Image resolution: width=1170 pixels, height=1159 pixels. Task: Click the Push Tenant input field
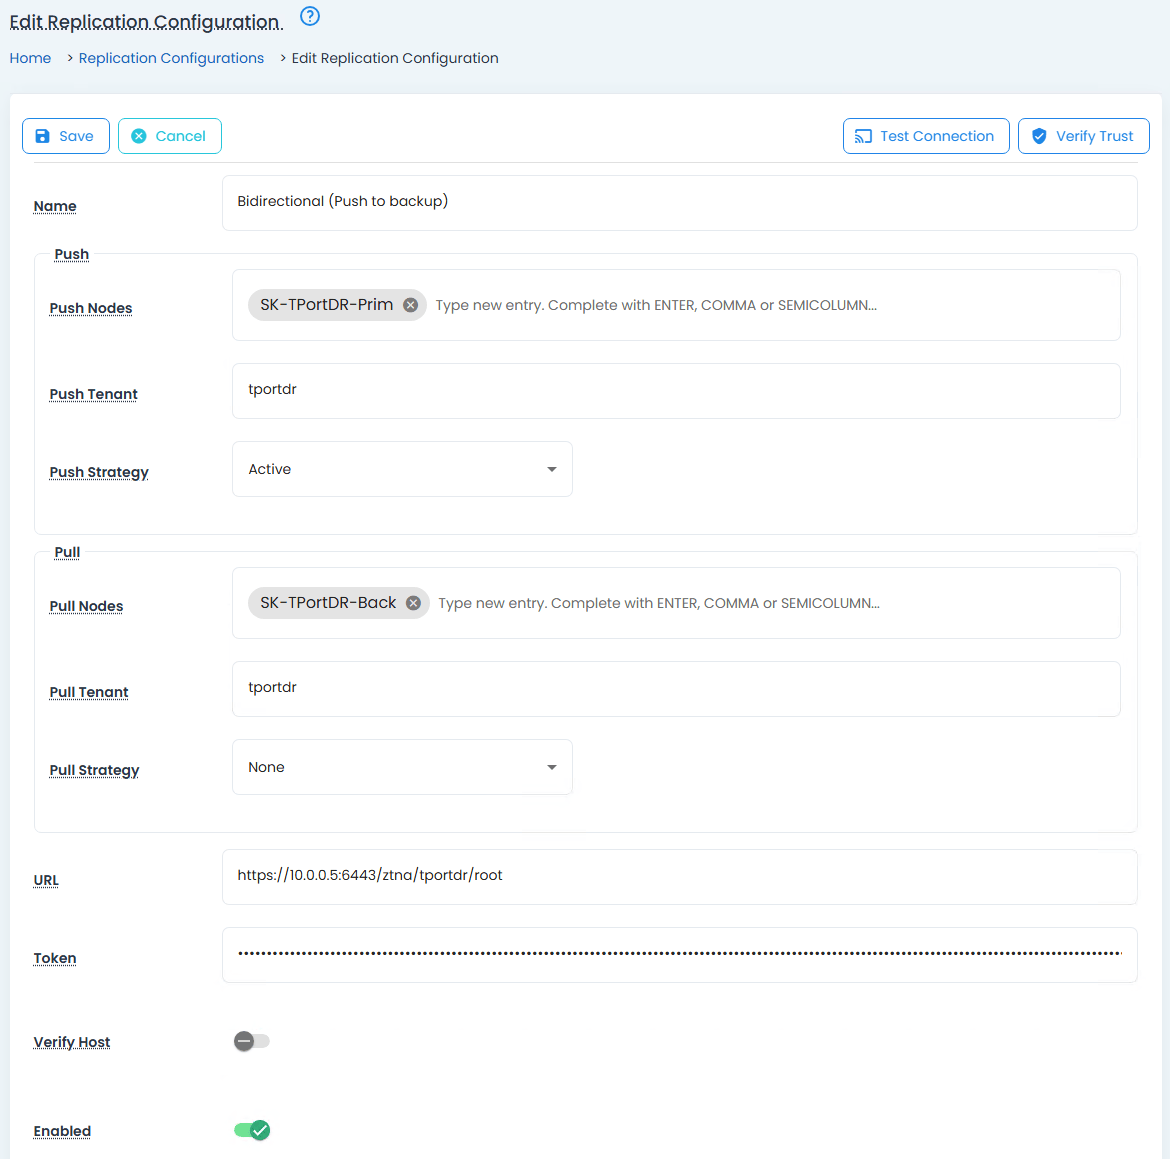676,391
